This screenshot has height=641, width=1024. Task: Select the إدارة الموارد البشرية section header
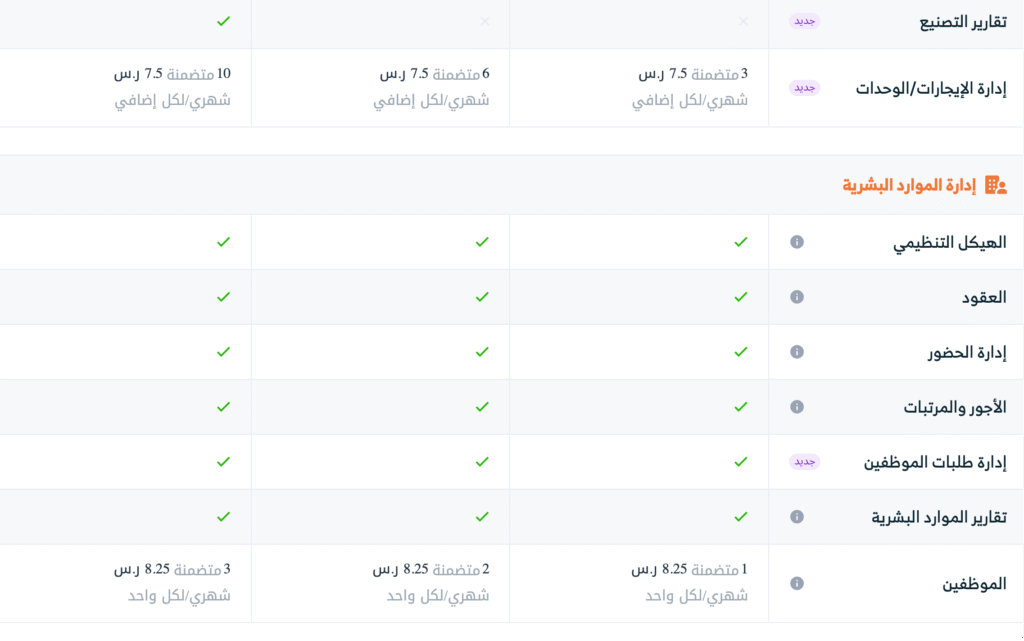point(909,185)
